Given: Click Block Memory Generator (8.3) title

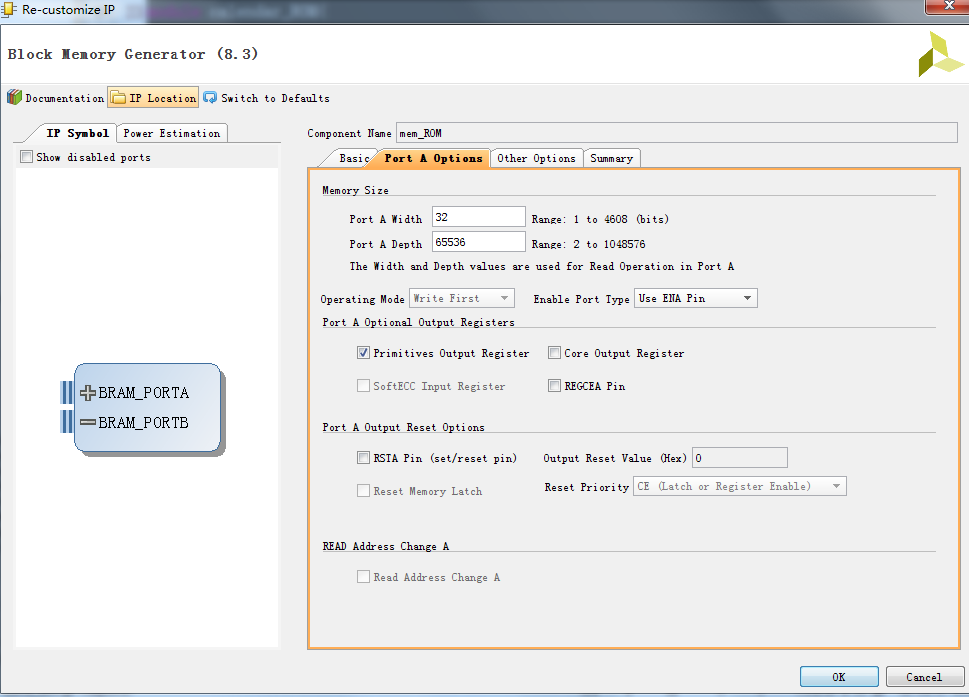Looking at the screenshot, I should [x=133, y=54].
